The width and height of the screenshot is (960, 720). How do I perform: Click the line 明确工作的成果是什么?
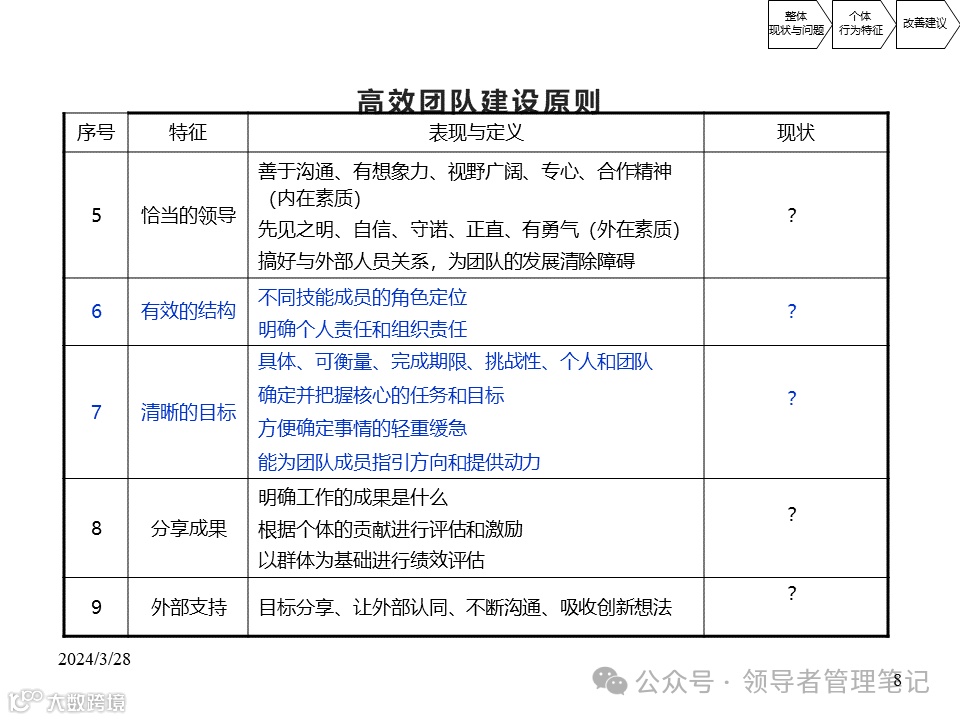click(353, 497)
